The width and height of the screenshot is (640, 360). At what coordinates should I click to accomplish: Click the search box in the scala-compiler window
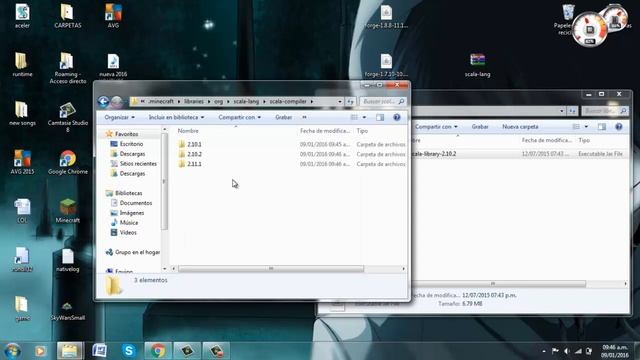382,102
